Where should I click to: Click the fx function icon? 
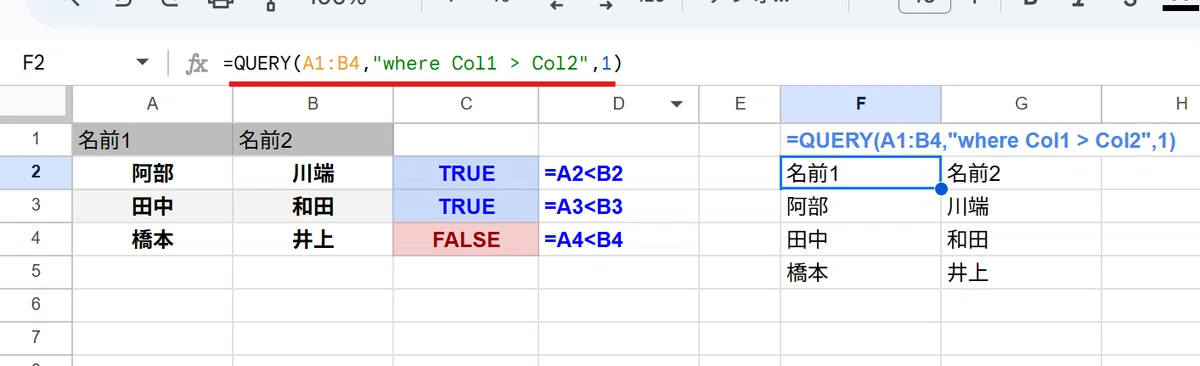198,64
